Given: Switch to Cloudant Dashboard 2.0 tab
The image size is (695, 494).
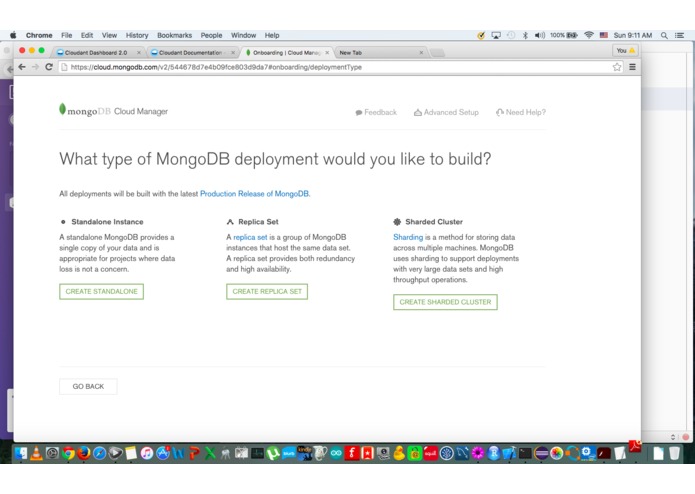Looking at the screenshot, I should (98, 53).
